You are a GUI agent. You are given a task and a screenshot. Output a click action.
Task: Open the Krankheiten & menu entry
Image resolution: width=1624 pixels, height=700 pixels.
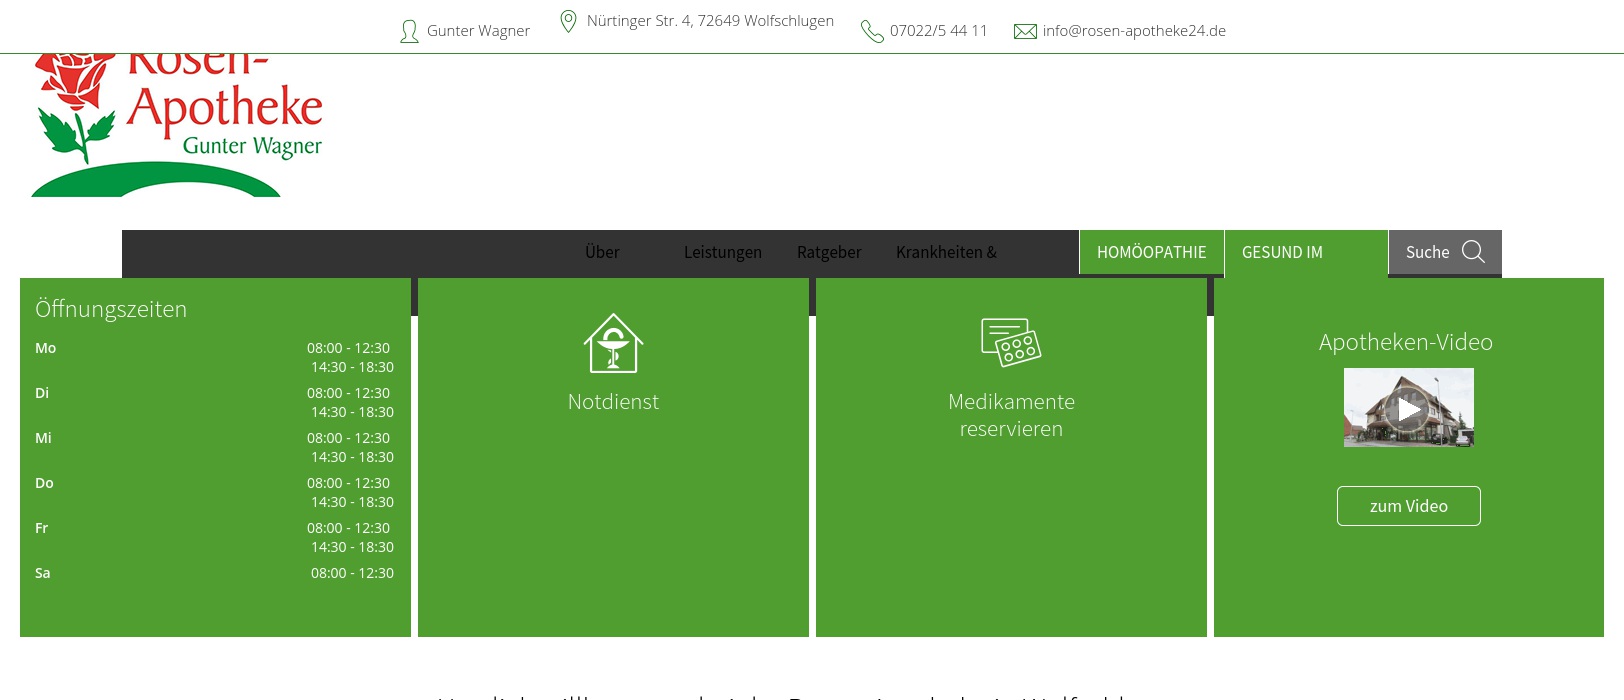(946, 252)
